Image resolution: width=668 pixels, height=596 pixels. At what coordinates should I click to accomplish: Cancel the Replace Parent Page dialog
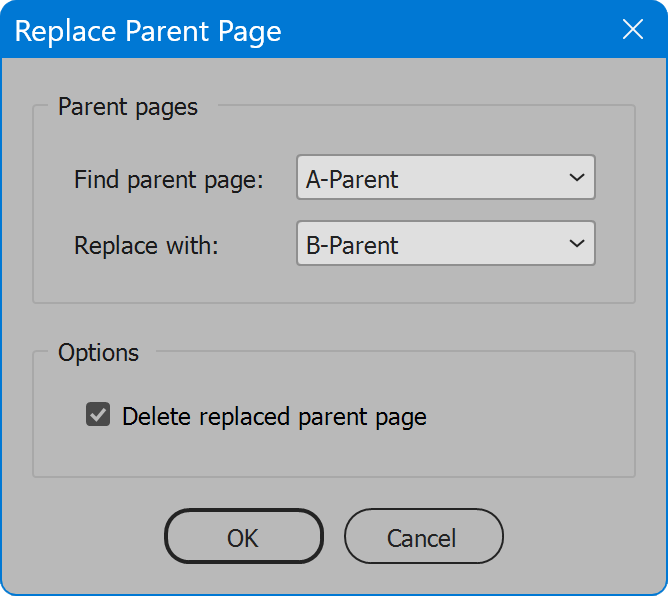(424, 536)
